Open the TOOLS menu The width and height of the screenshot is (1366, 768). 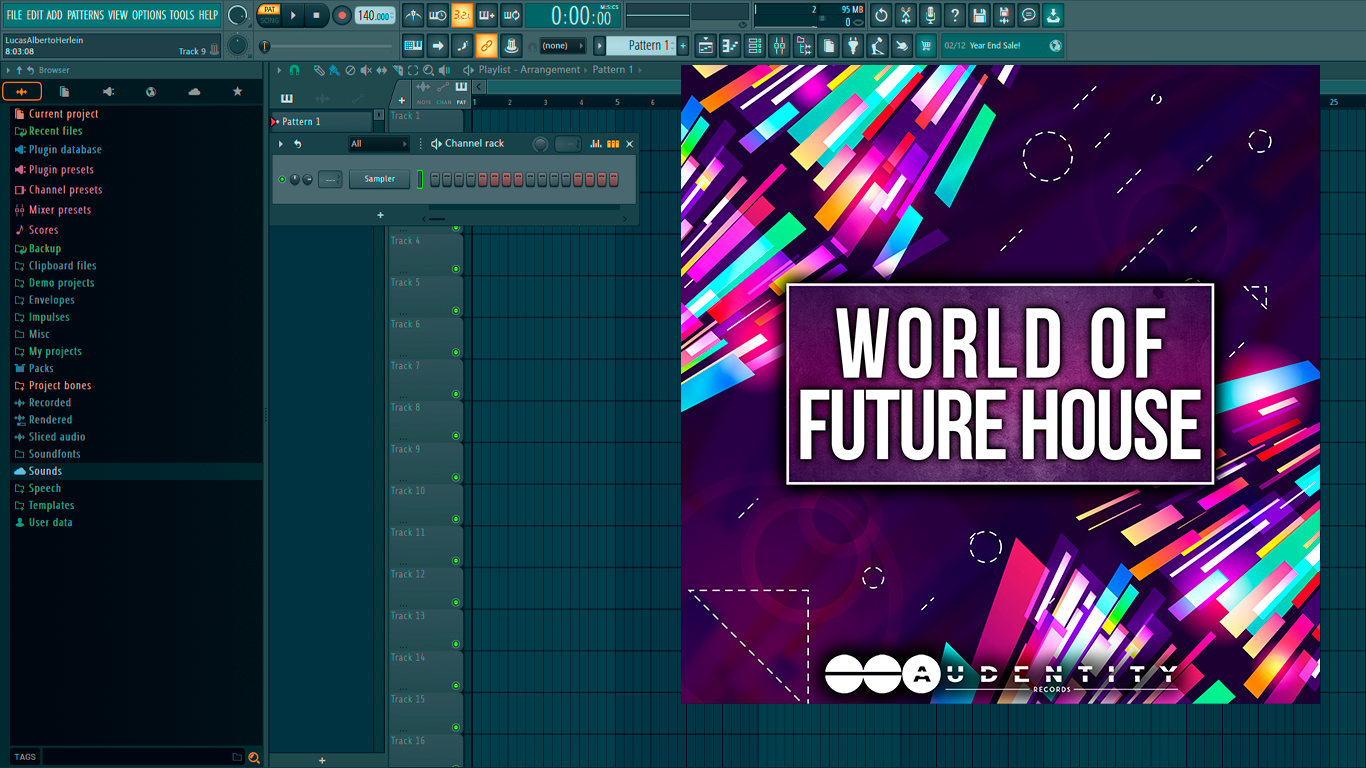pos(182,15)
